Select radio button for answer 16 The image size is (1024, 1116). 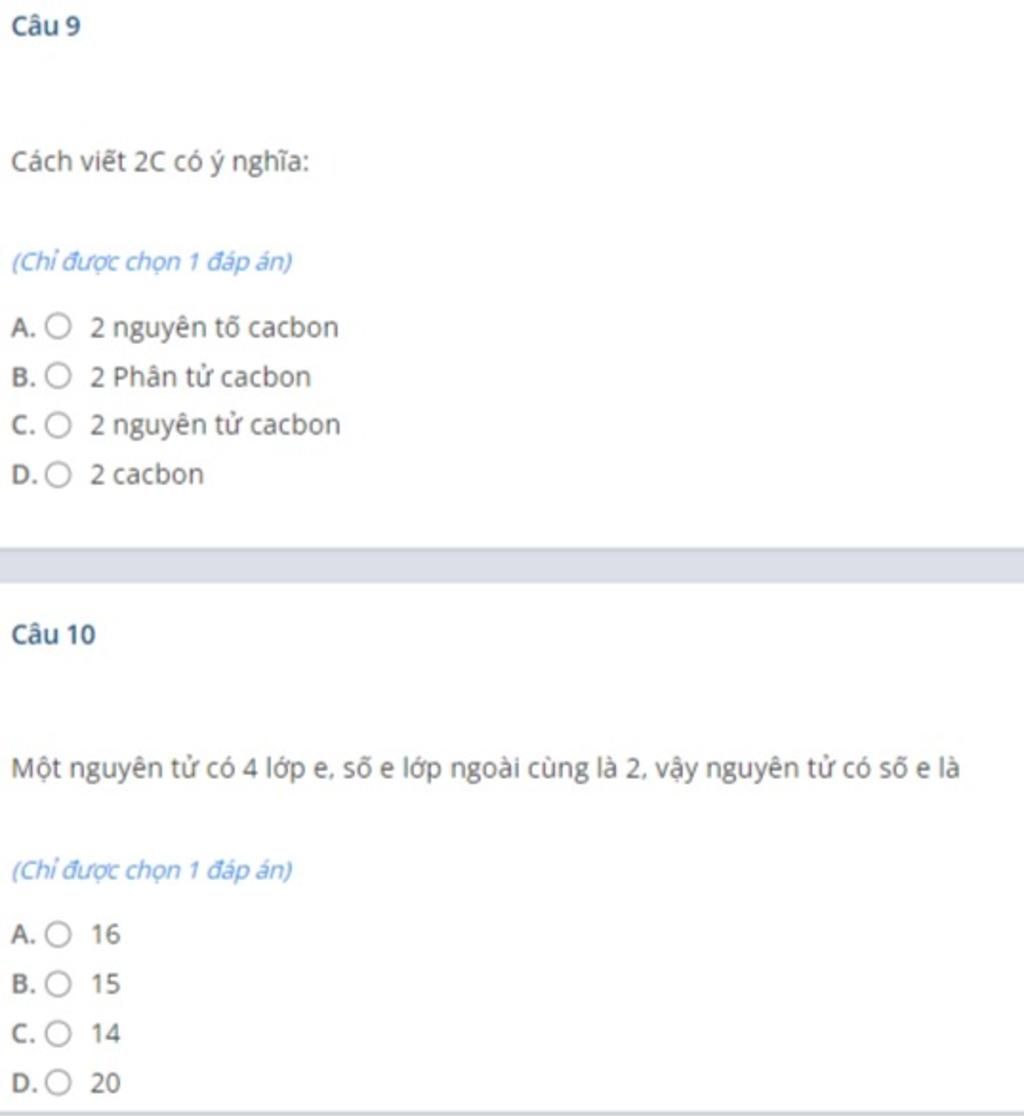tap(58, 934)
